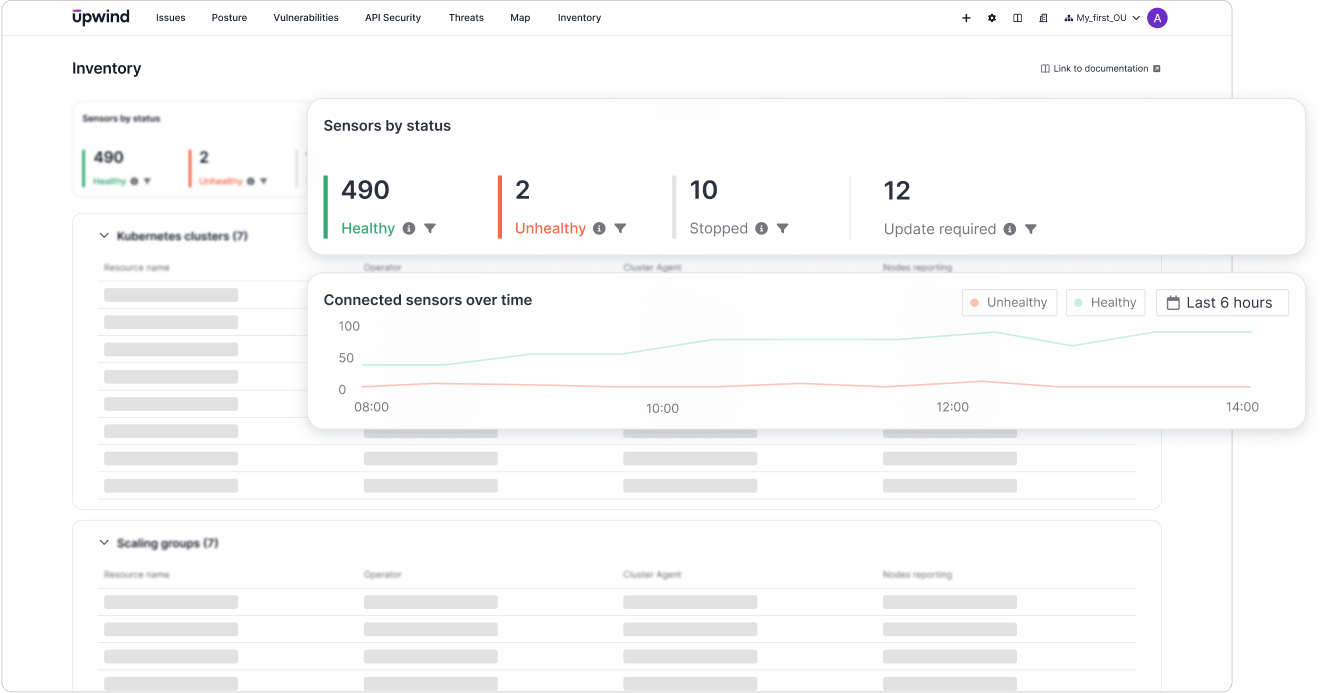The height and width of the screenshot is (693, 1322).
Task: Open the Healthy filter dropdown
Action: [x=430, y=228]
